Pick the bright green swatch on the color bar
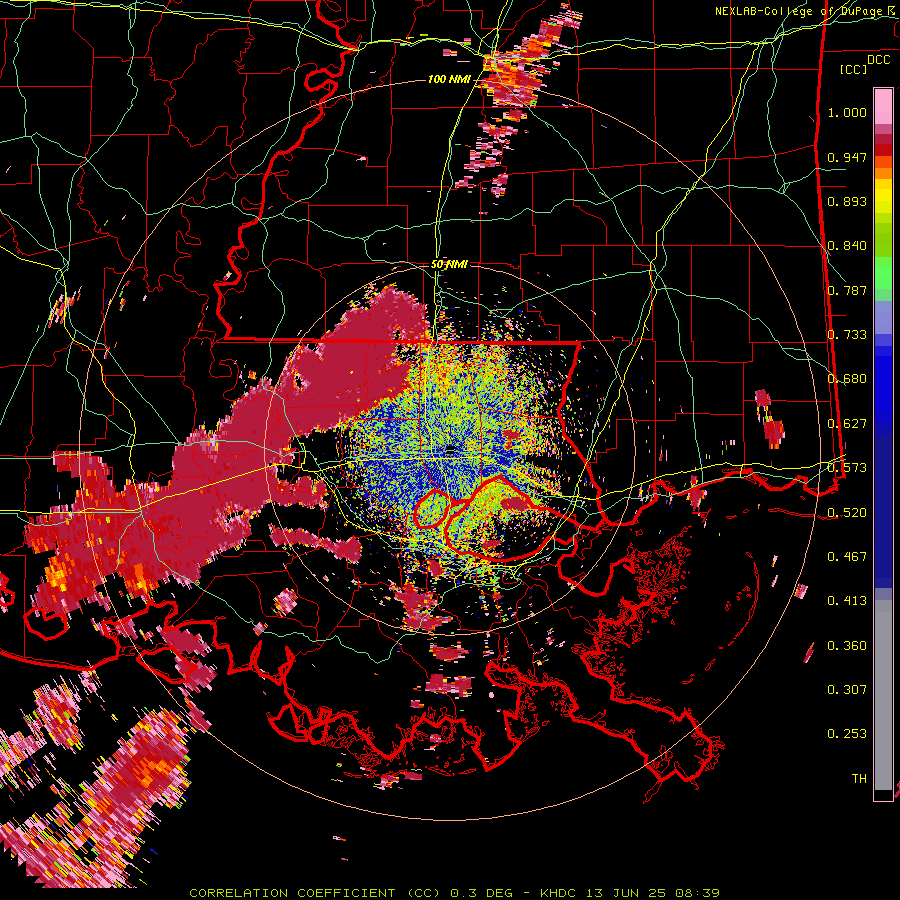This screenshot has height=900, width=900. (x=883, y=273)
